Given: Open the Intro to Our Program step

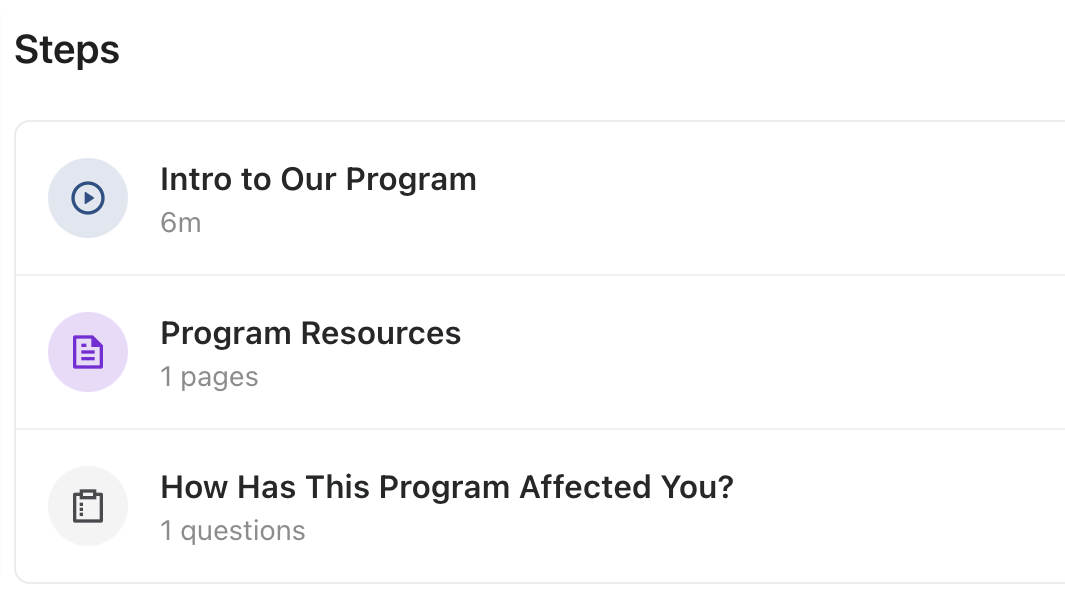Looking at the screenshot, I should pos(318,180).
